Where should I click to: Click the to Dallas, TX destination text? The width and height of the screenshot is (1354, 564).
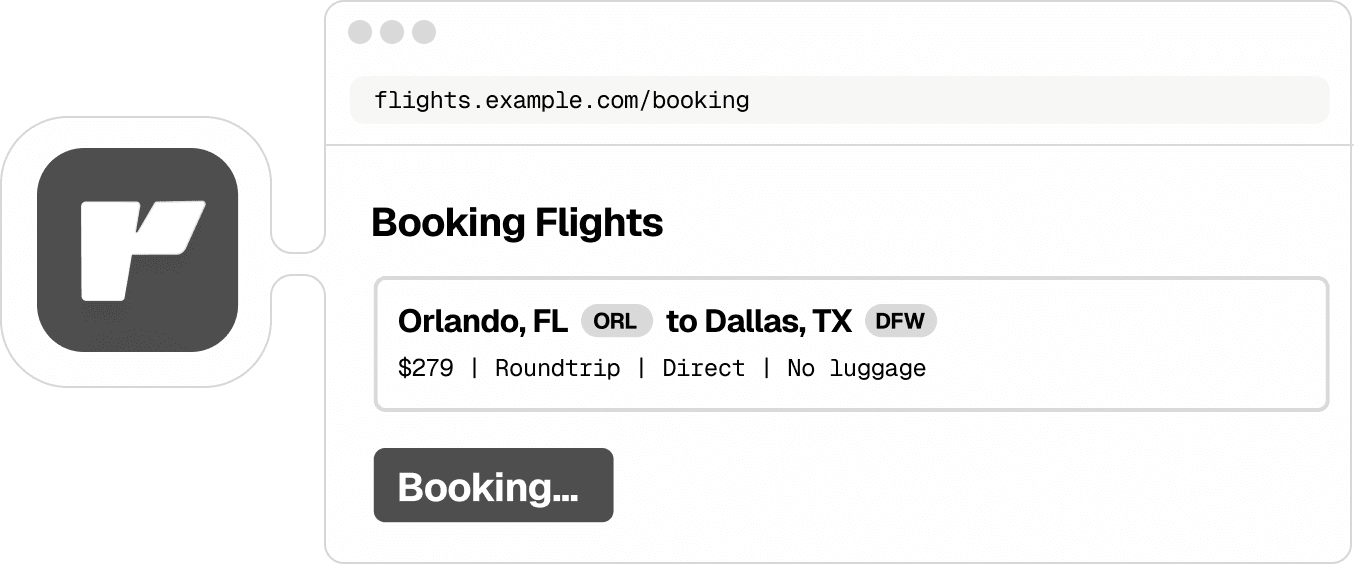(759, 321)
